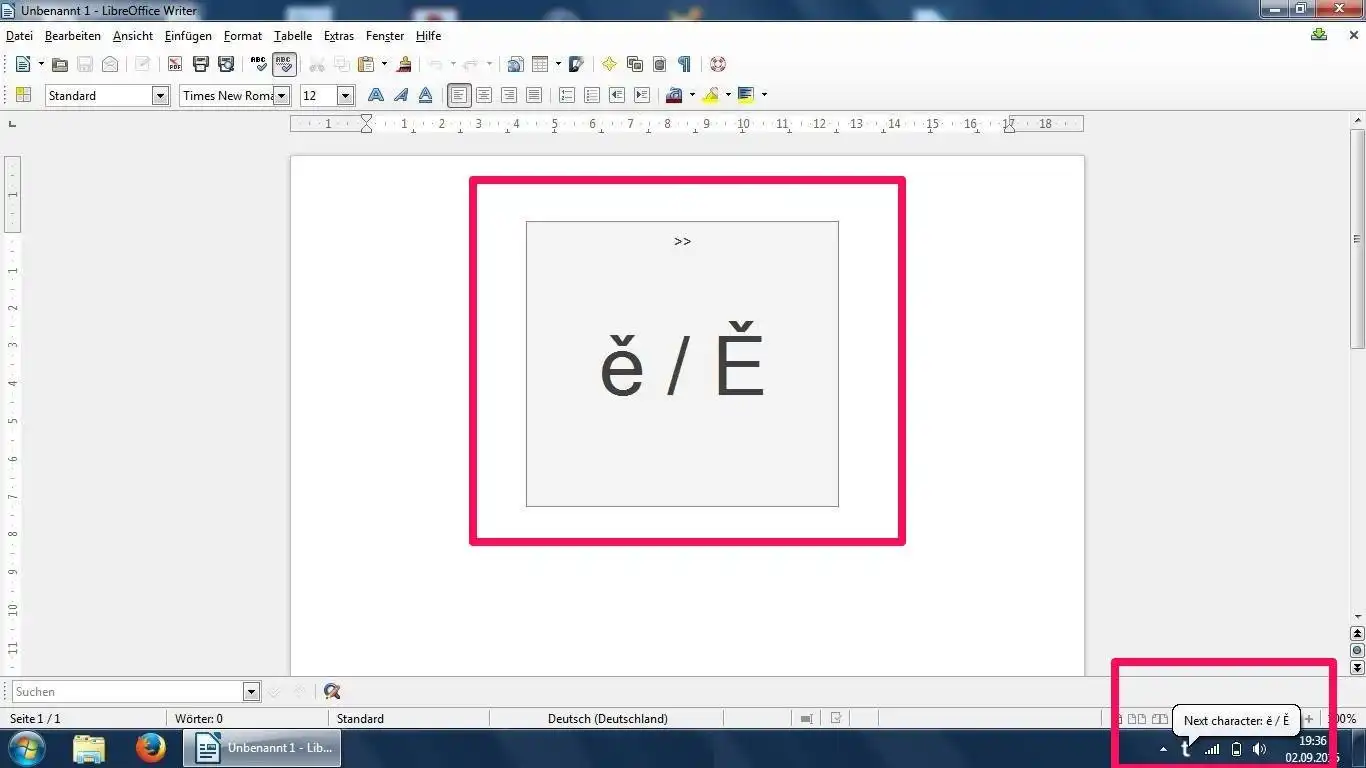Open the Format menu
1366x768 pixels.
coord(243,35)
